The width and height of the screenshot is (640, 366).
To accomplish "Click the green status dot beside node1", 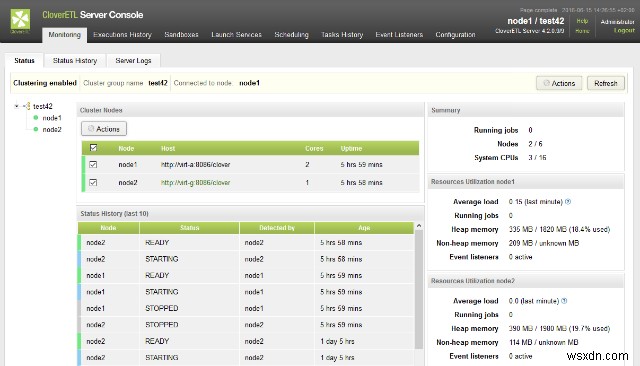I will (x=36, y=118).
